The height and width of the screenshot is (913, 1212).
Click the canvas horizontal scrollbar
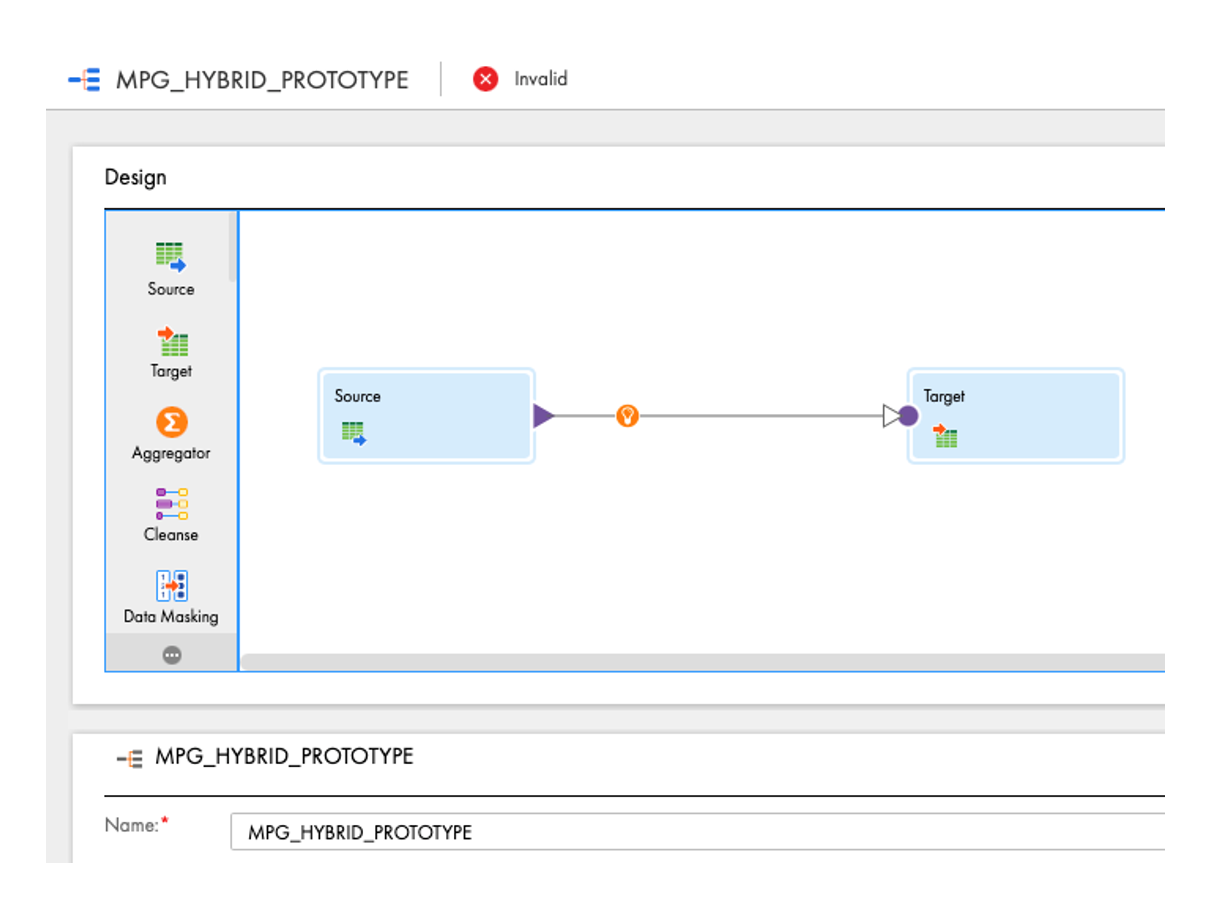(702, 662)
